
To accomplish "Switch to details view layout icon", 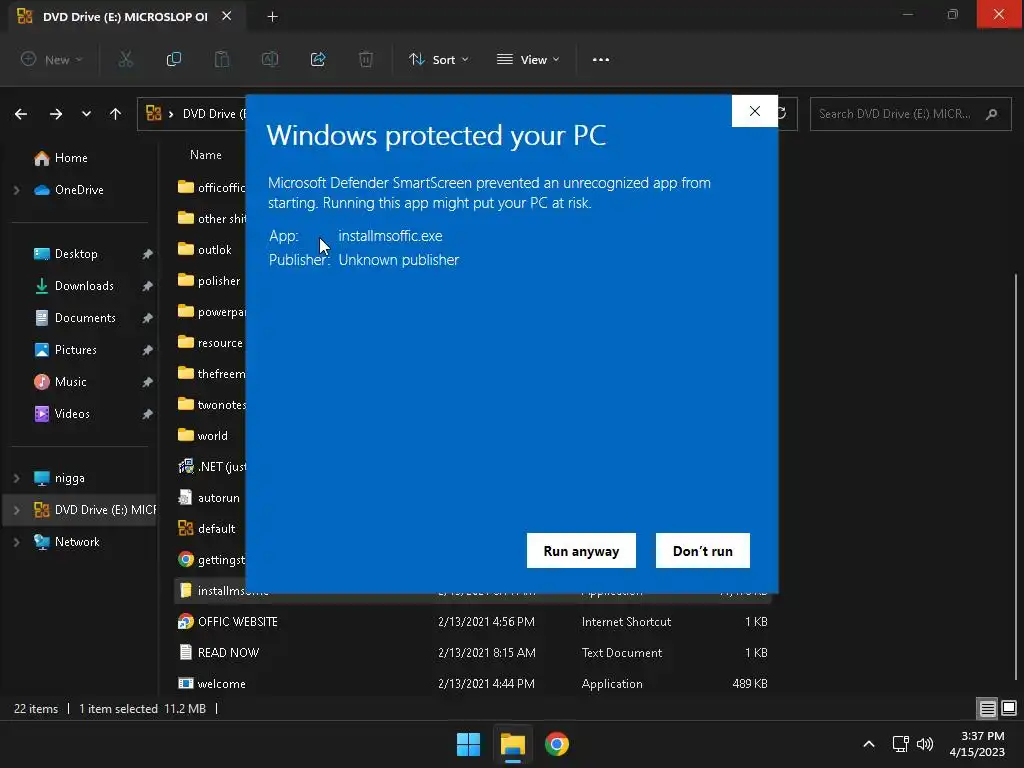I will (987, 708).
